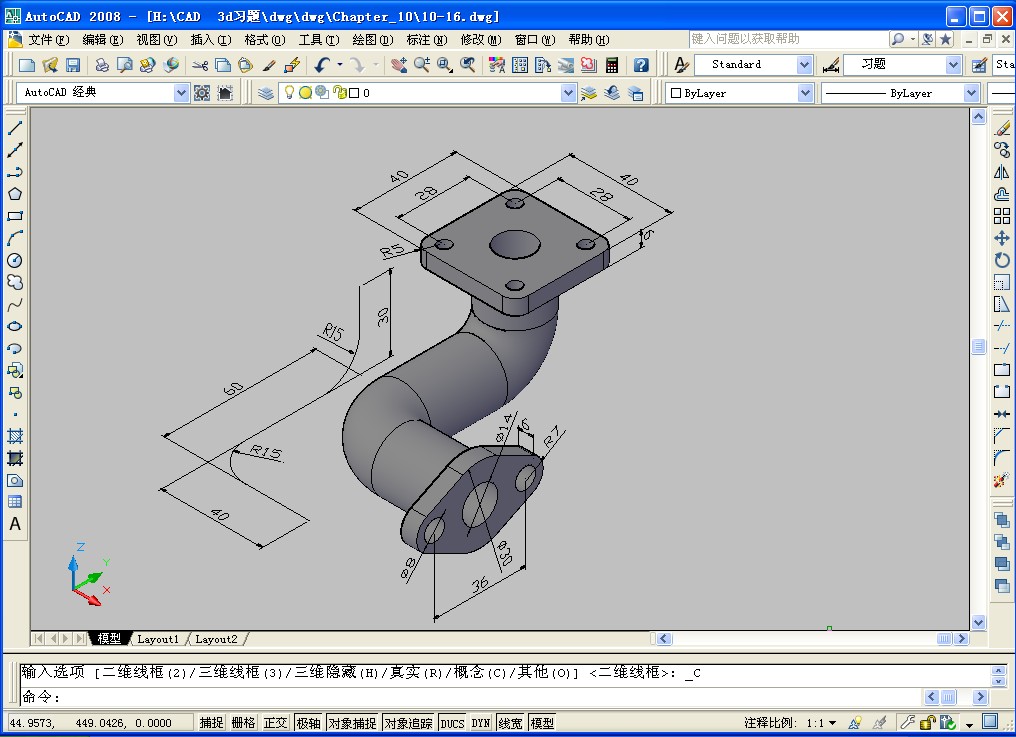Toggle 正交 ortho mode
This screenshot has height=737, width=1016.
click(275, 723)
